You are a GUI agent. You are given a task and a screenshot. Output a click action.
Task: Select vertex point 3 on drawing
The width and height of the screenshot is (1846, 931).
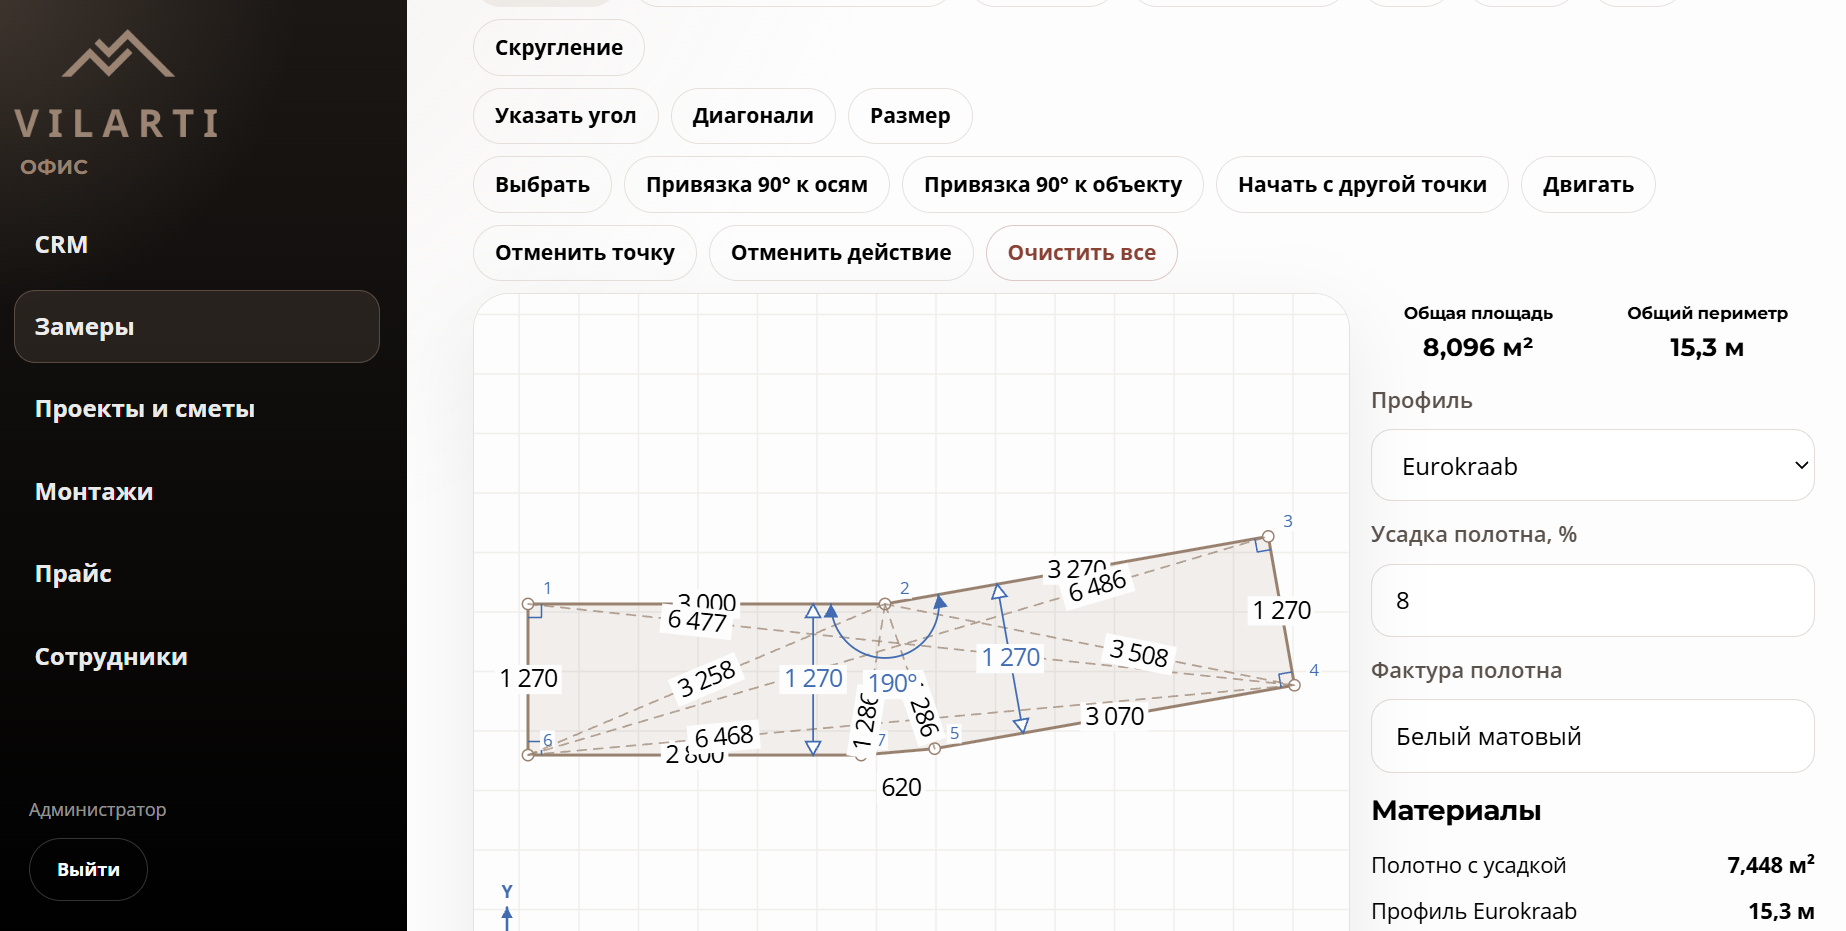coord(1268,537)
